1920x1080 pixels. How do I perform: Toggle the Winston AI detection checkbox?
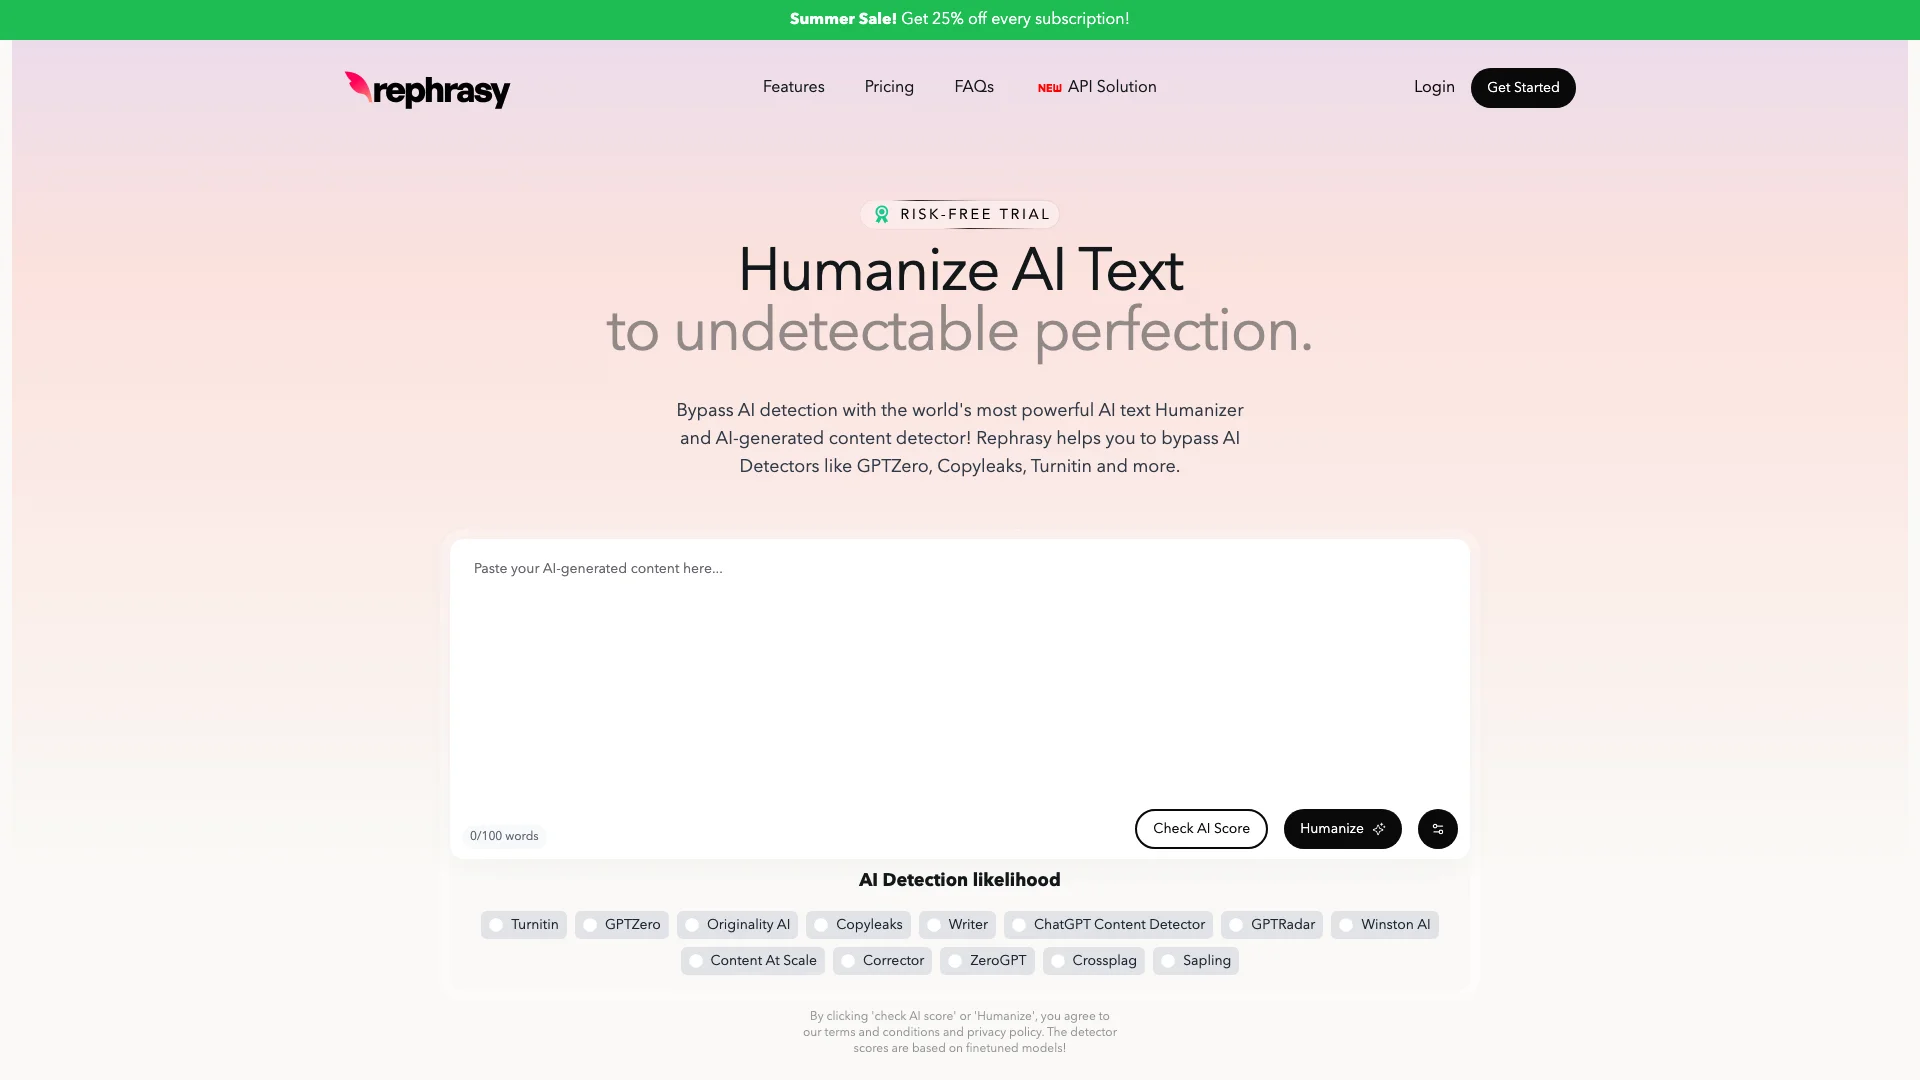point(1345,924)
